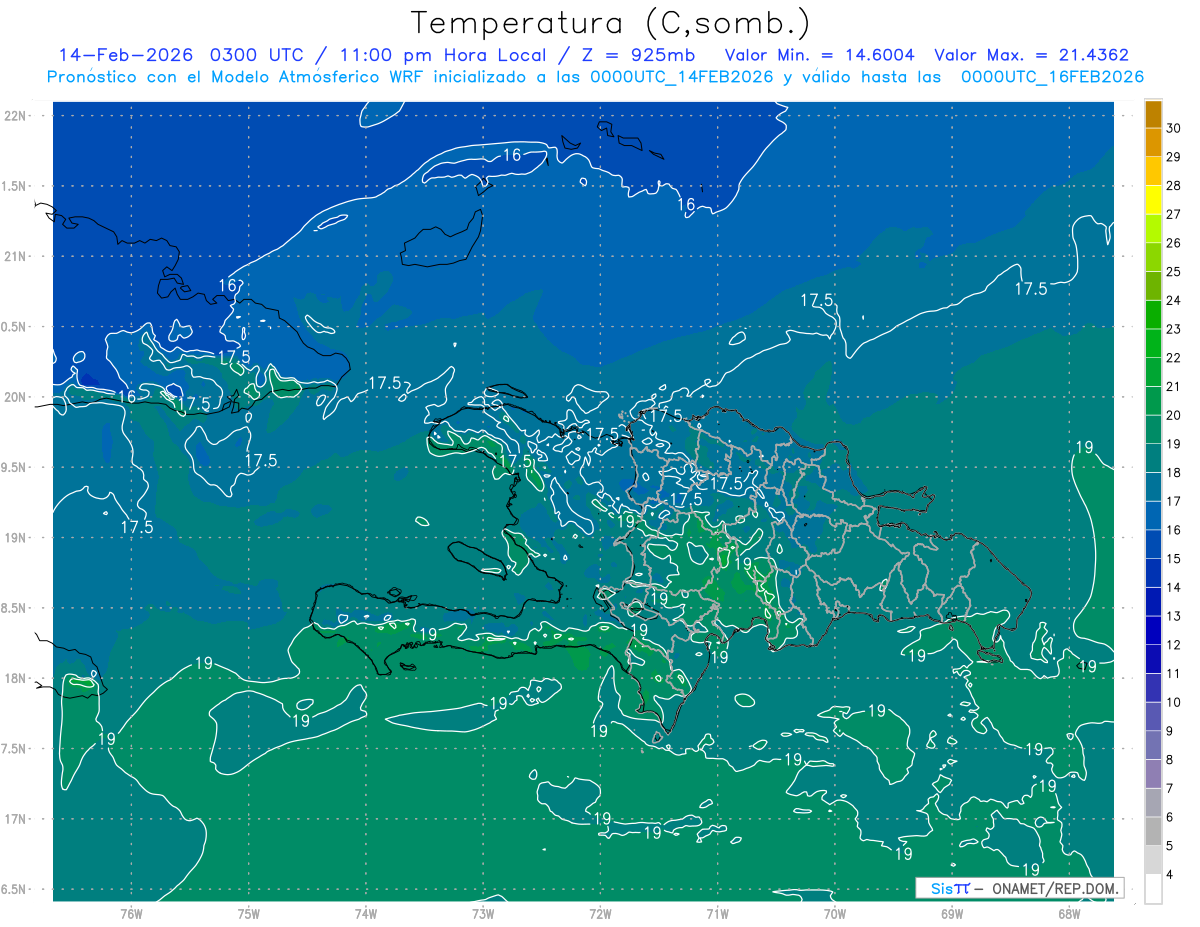Click the "0300 UTC" time text

coord(258,55)
